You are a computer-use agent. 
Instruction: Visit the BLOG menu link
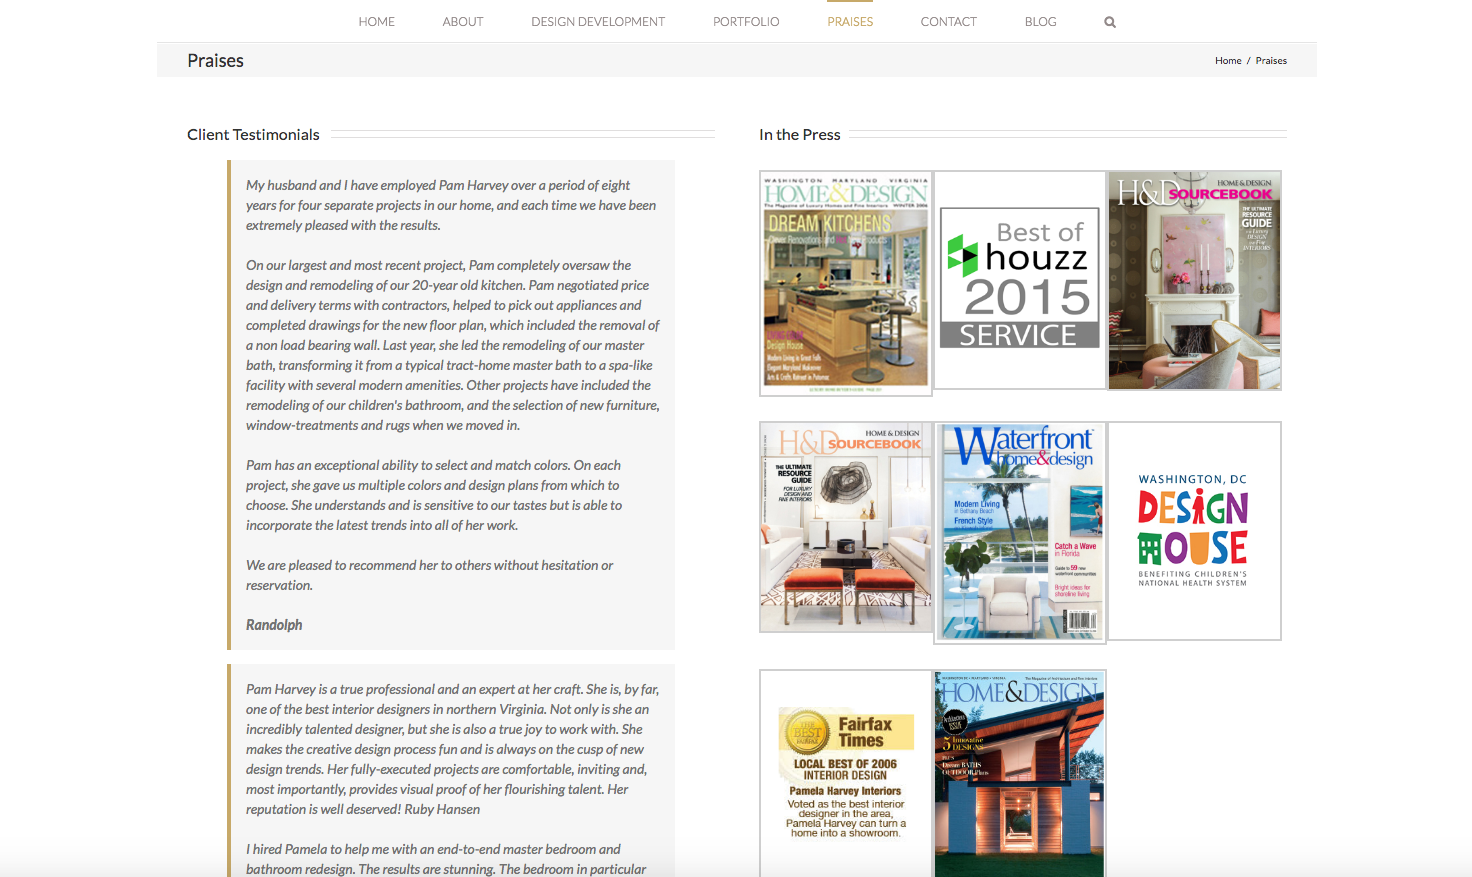(1040, 22)
